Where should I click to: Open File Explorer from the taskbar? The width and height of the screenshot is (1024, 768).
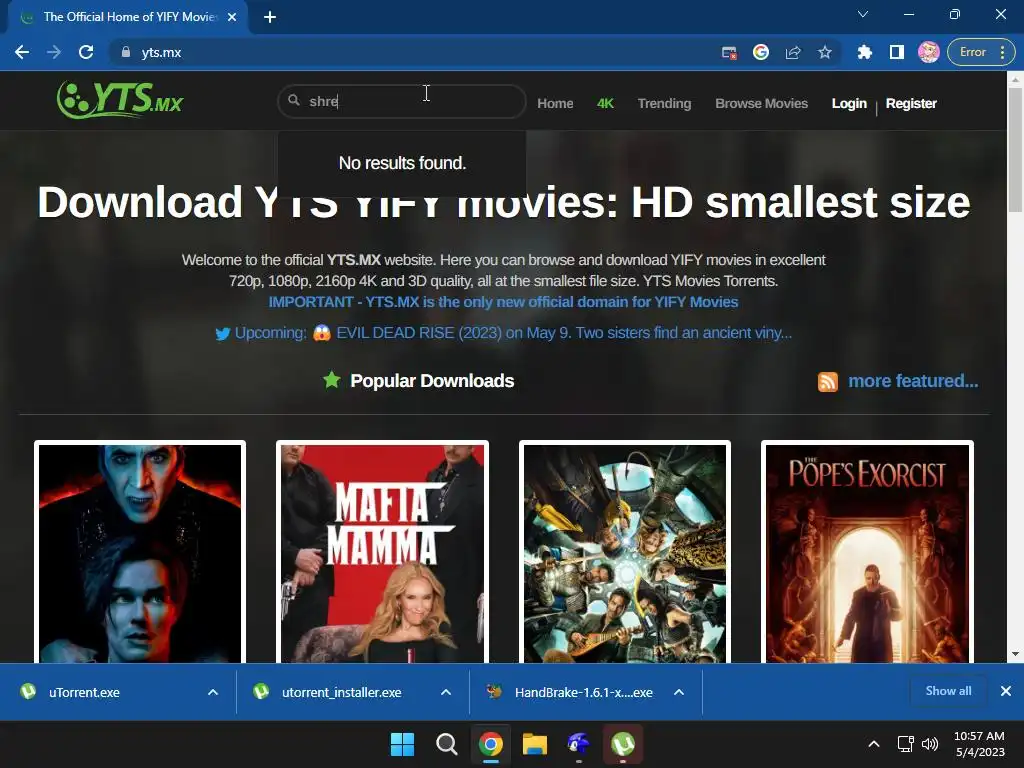(x=534, y=744)
